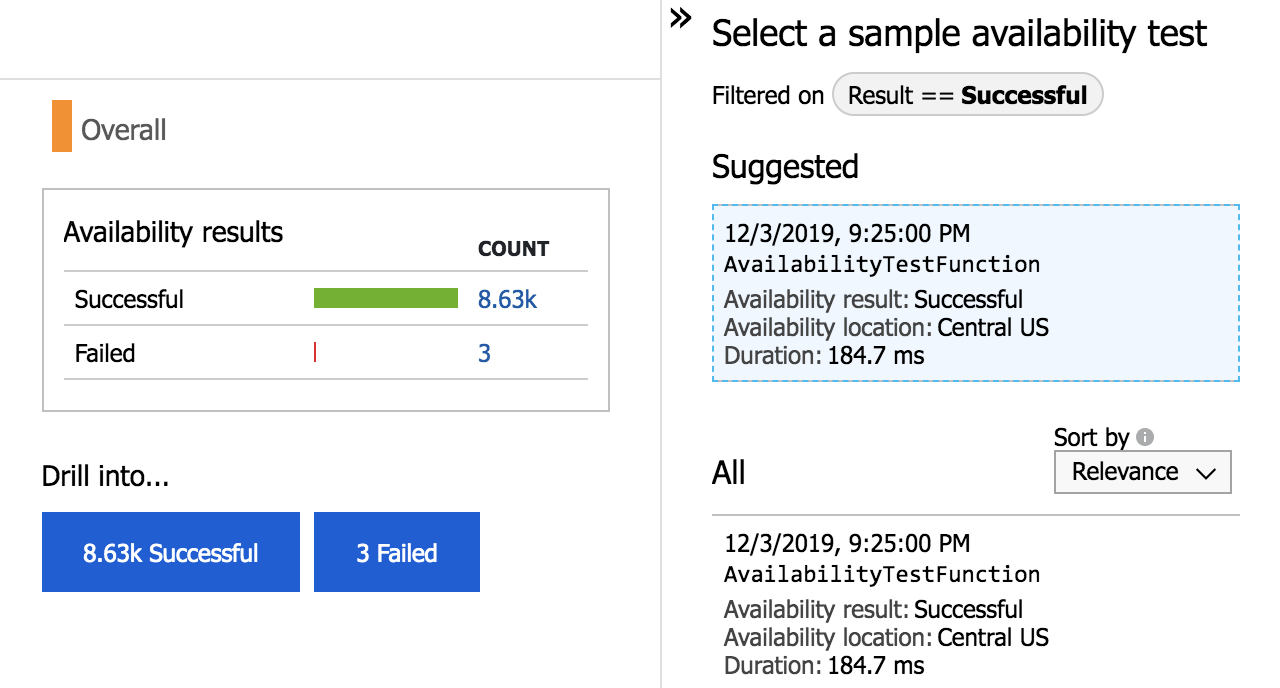Click the Drill into... label
Viewport: 1280px width, 688px height.
pos(106,476)
